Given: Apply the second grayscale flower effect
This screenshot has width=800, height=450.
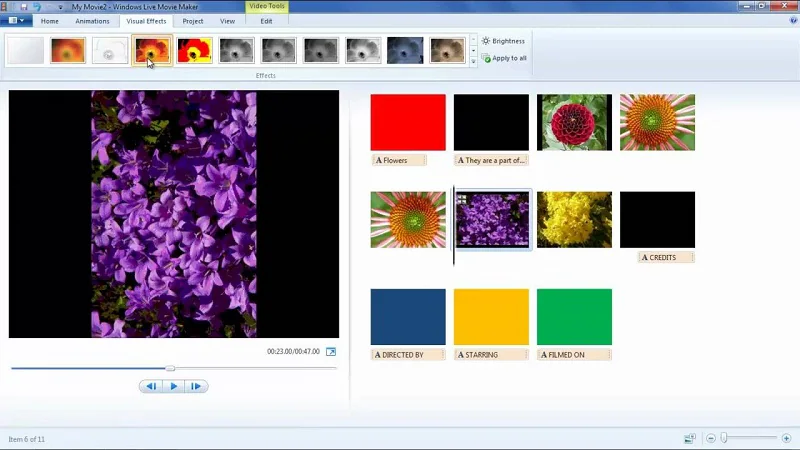Looking at the screenshot, I should (279, 51).
